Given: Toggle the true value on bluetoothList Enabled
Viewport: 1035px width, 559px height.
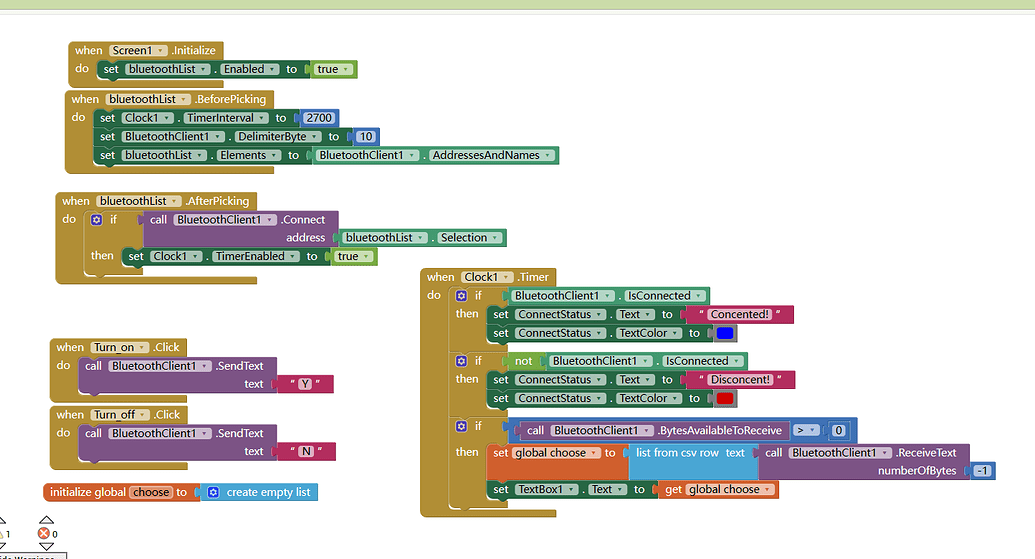Looking at the screenshot, I should click(x=332, y=69).
